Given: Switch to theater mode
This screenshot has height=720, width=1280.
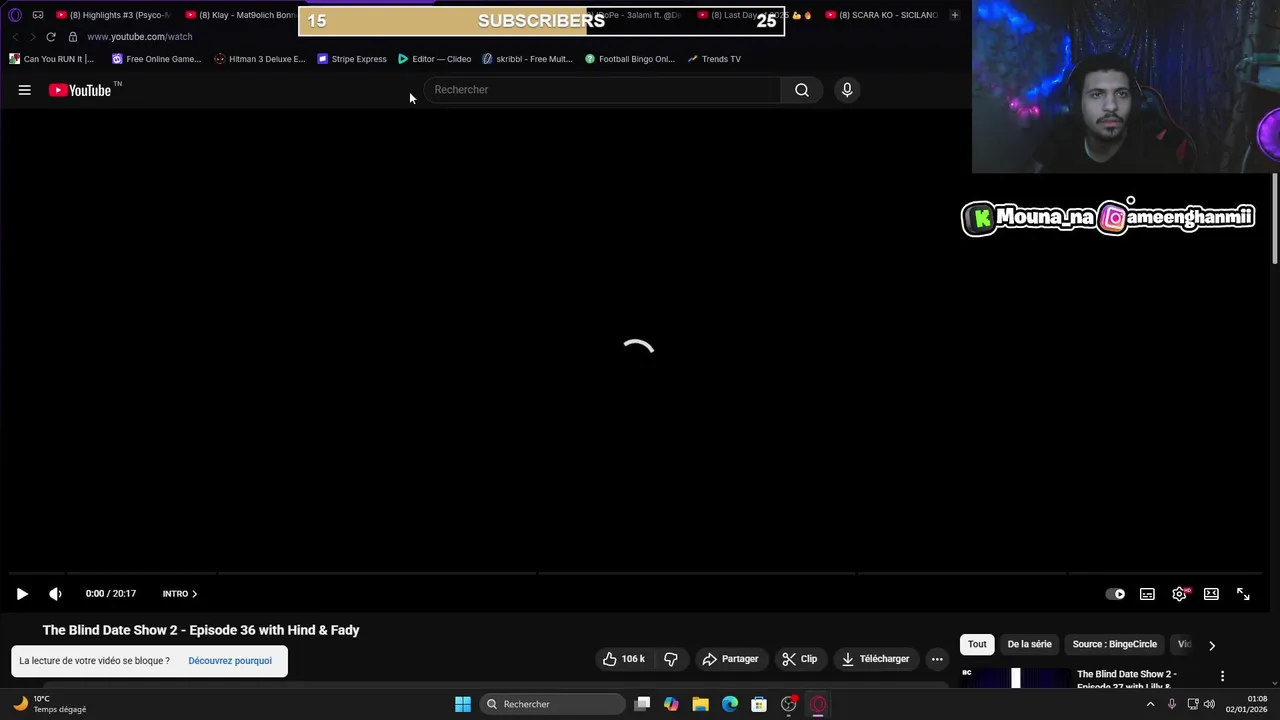Looking at the screenshot, I should (1211, 594).
